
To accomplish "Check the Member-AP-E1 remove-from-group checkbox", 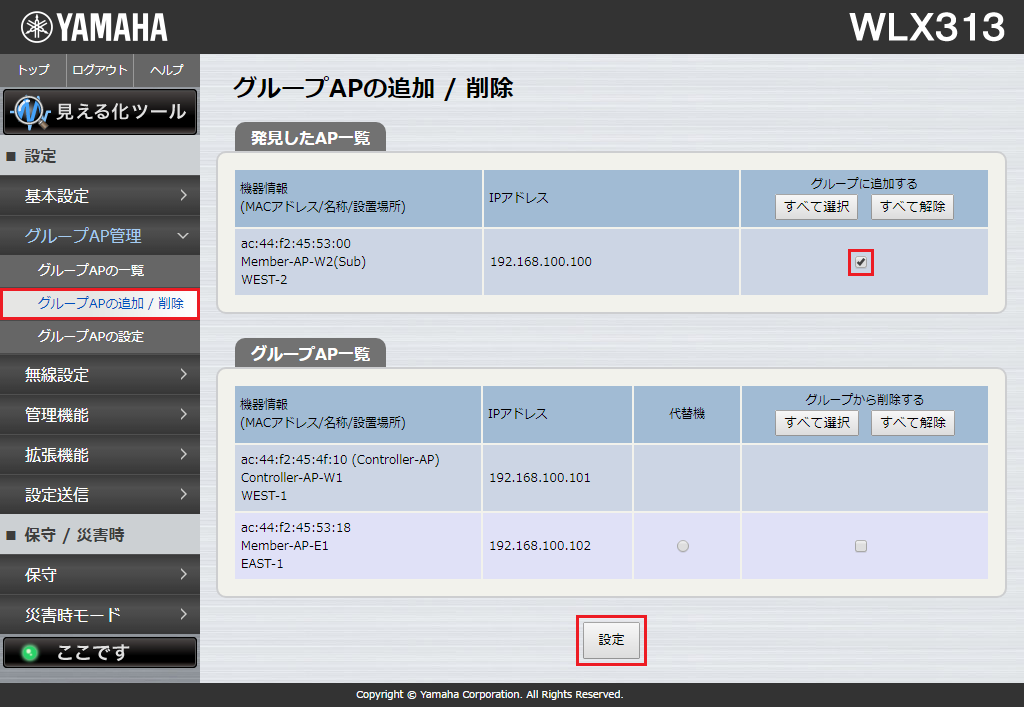I will [x=861, y=546].
